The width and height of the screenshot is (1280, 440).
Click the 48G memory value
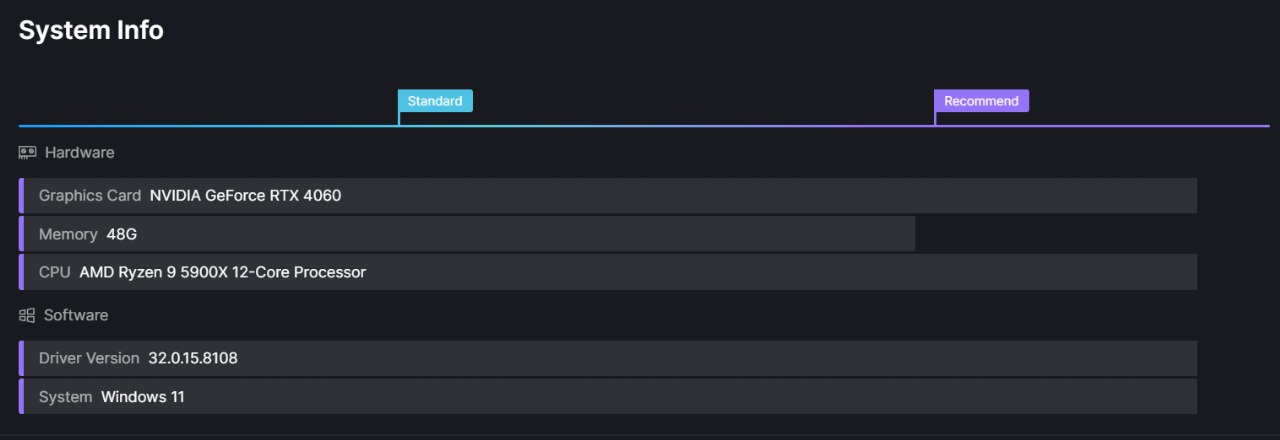point(121,234)
